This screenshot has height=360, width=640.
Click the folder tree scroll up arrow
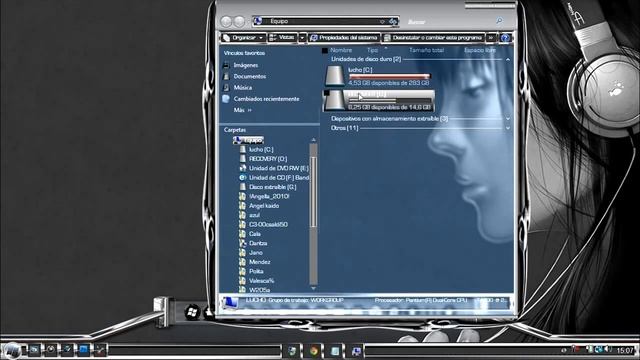pos(313,140)
